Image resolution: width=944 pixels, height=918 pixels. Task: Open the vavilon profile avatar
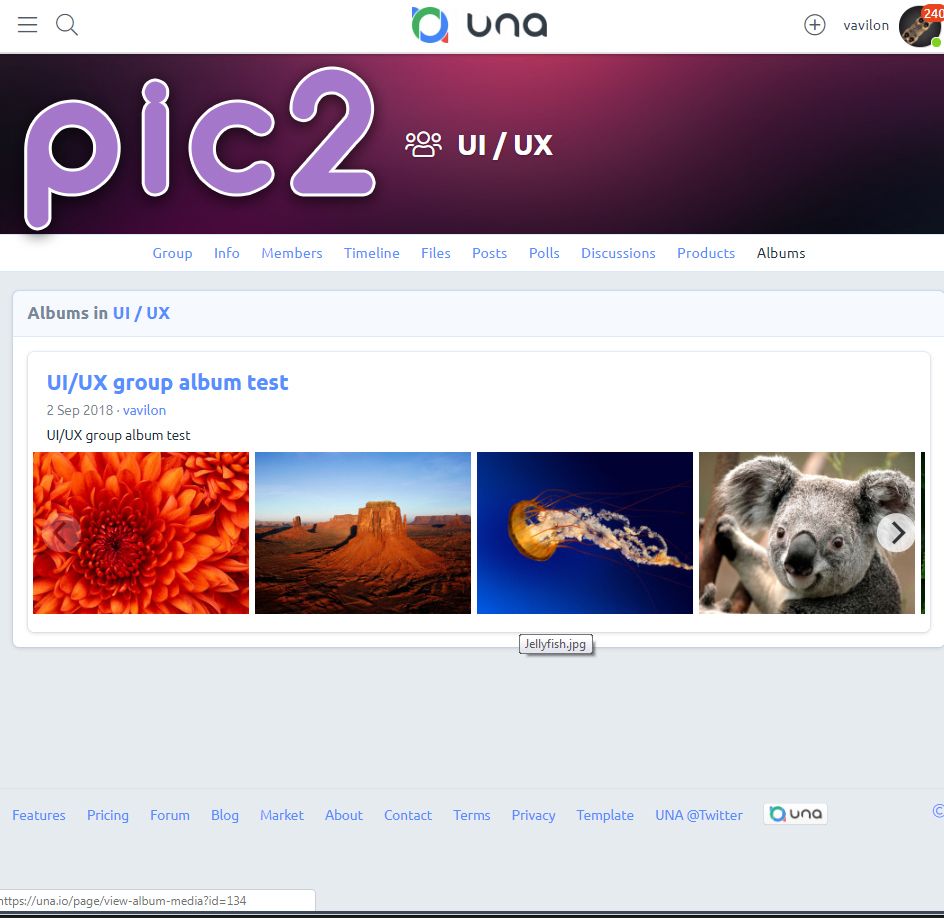click(x=919, y=26)
